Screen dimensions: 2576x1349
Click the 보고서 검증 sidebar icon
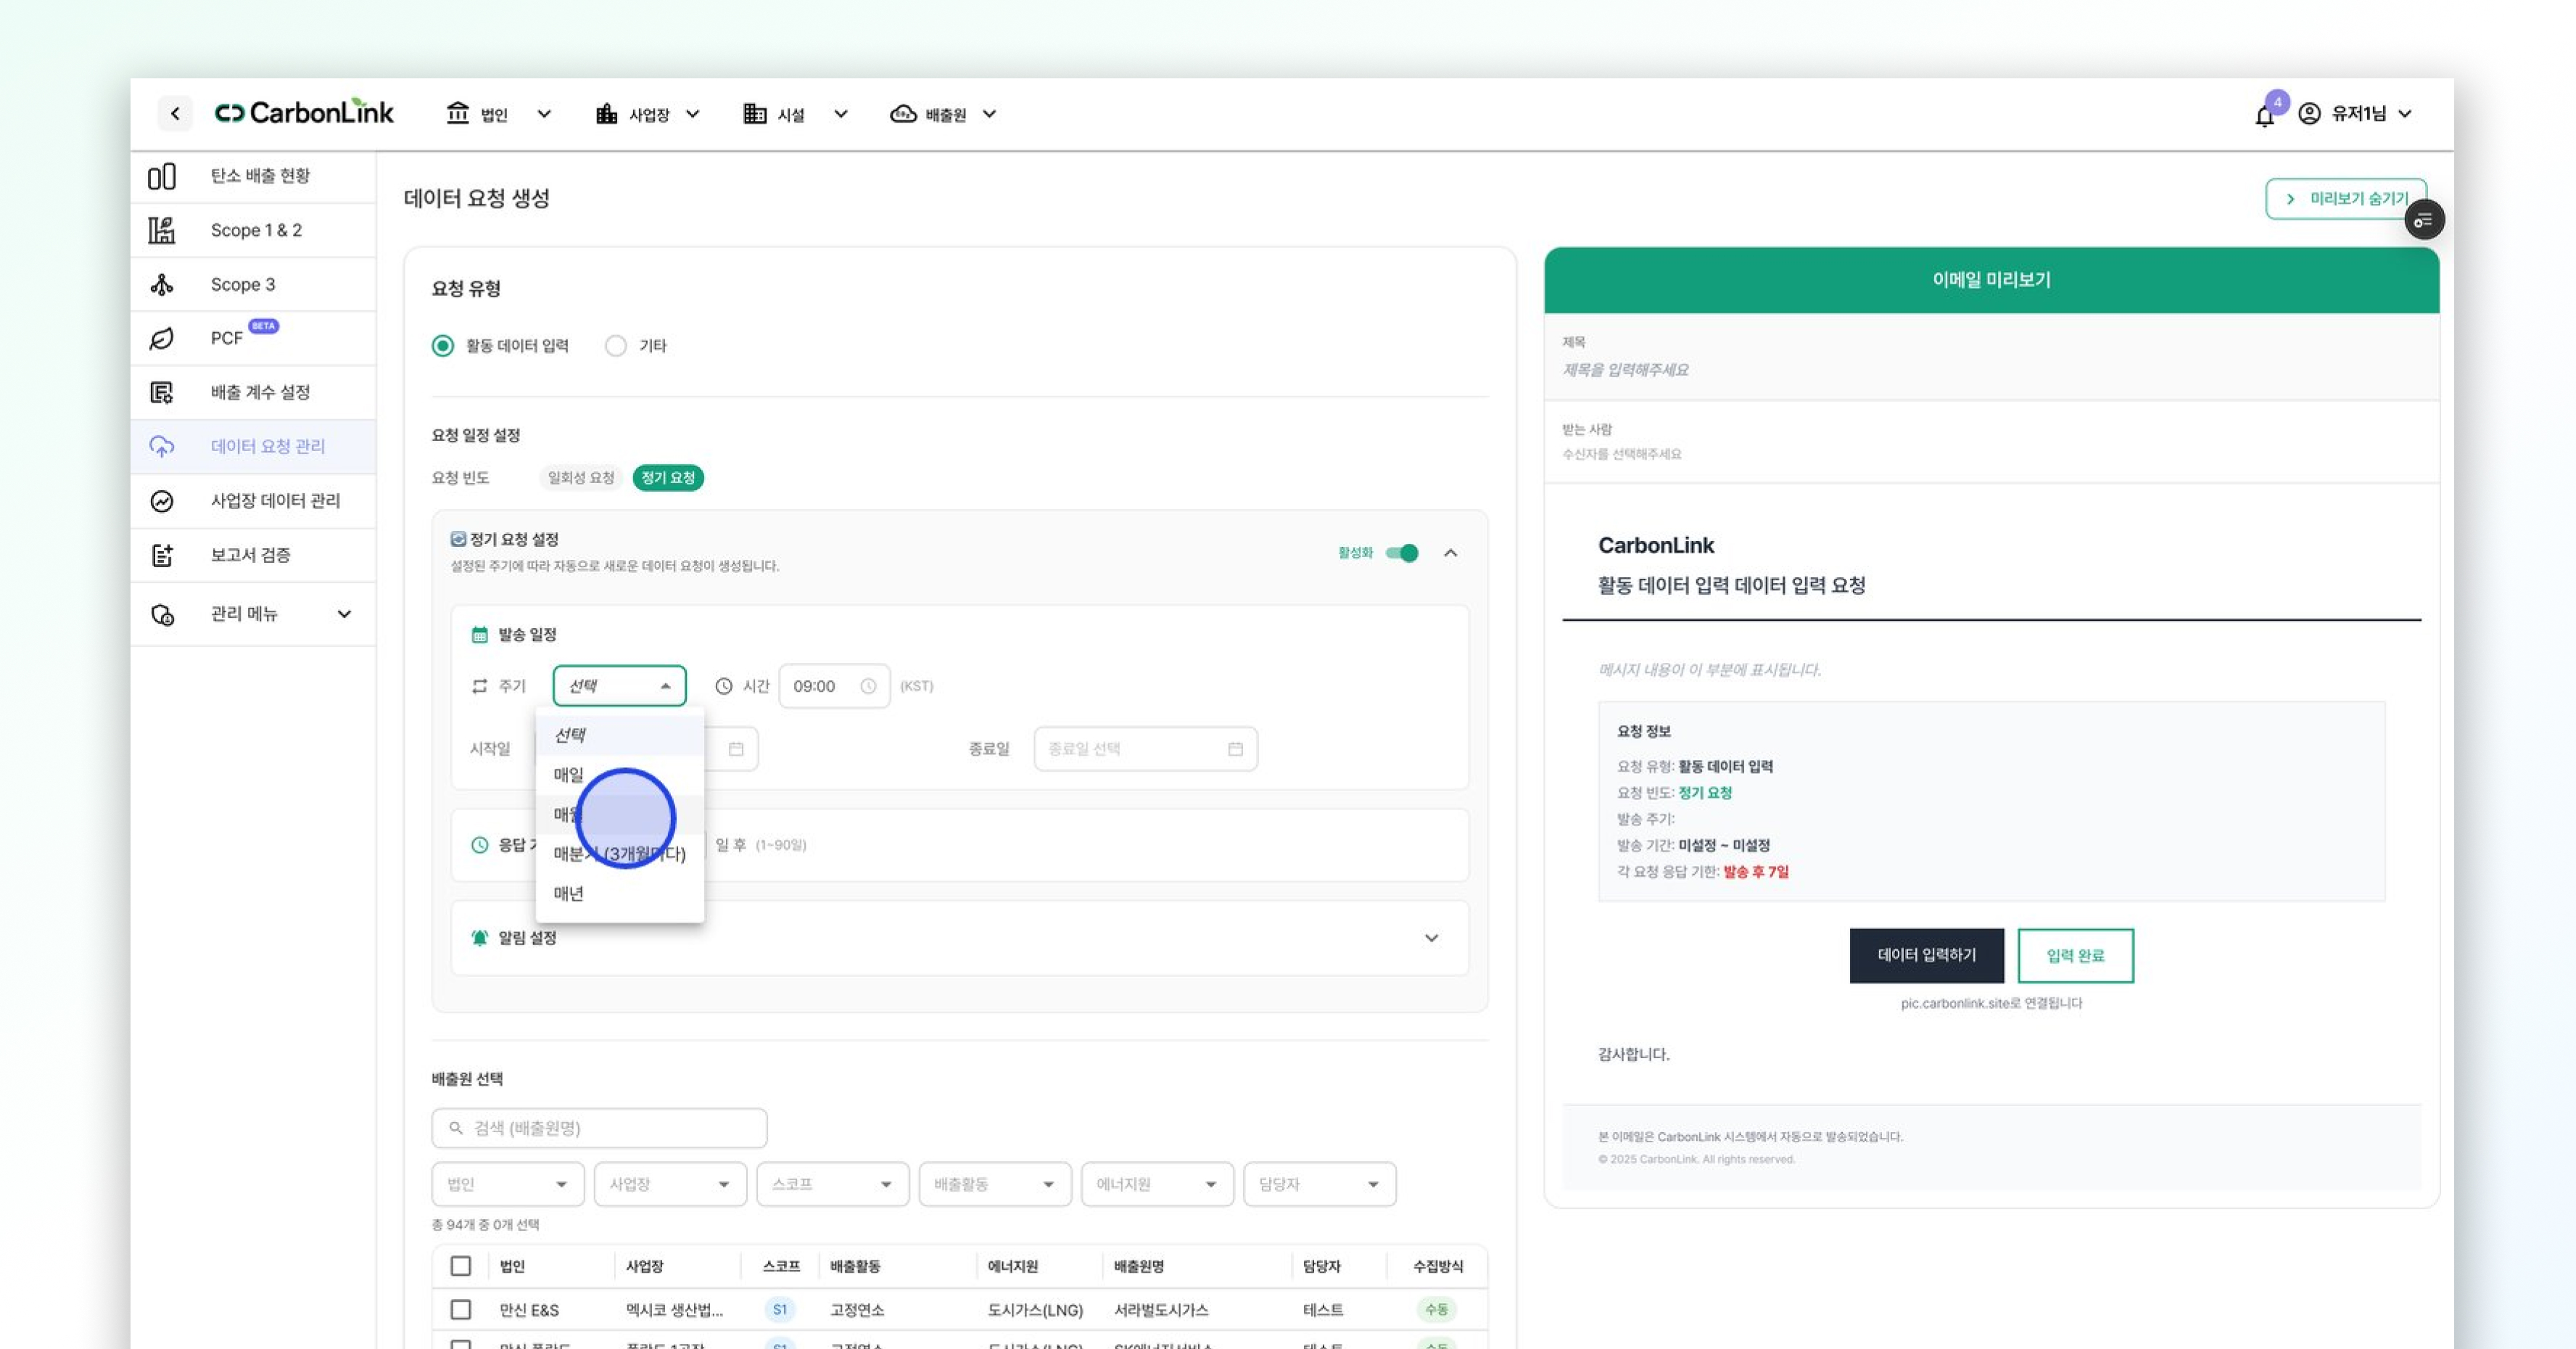coord(162,555)
